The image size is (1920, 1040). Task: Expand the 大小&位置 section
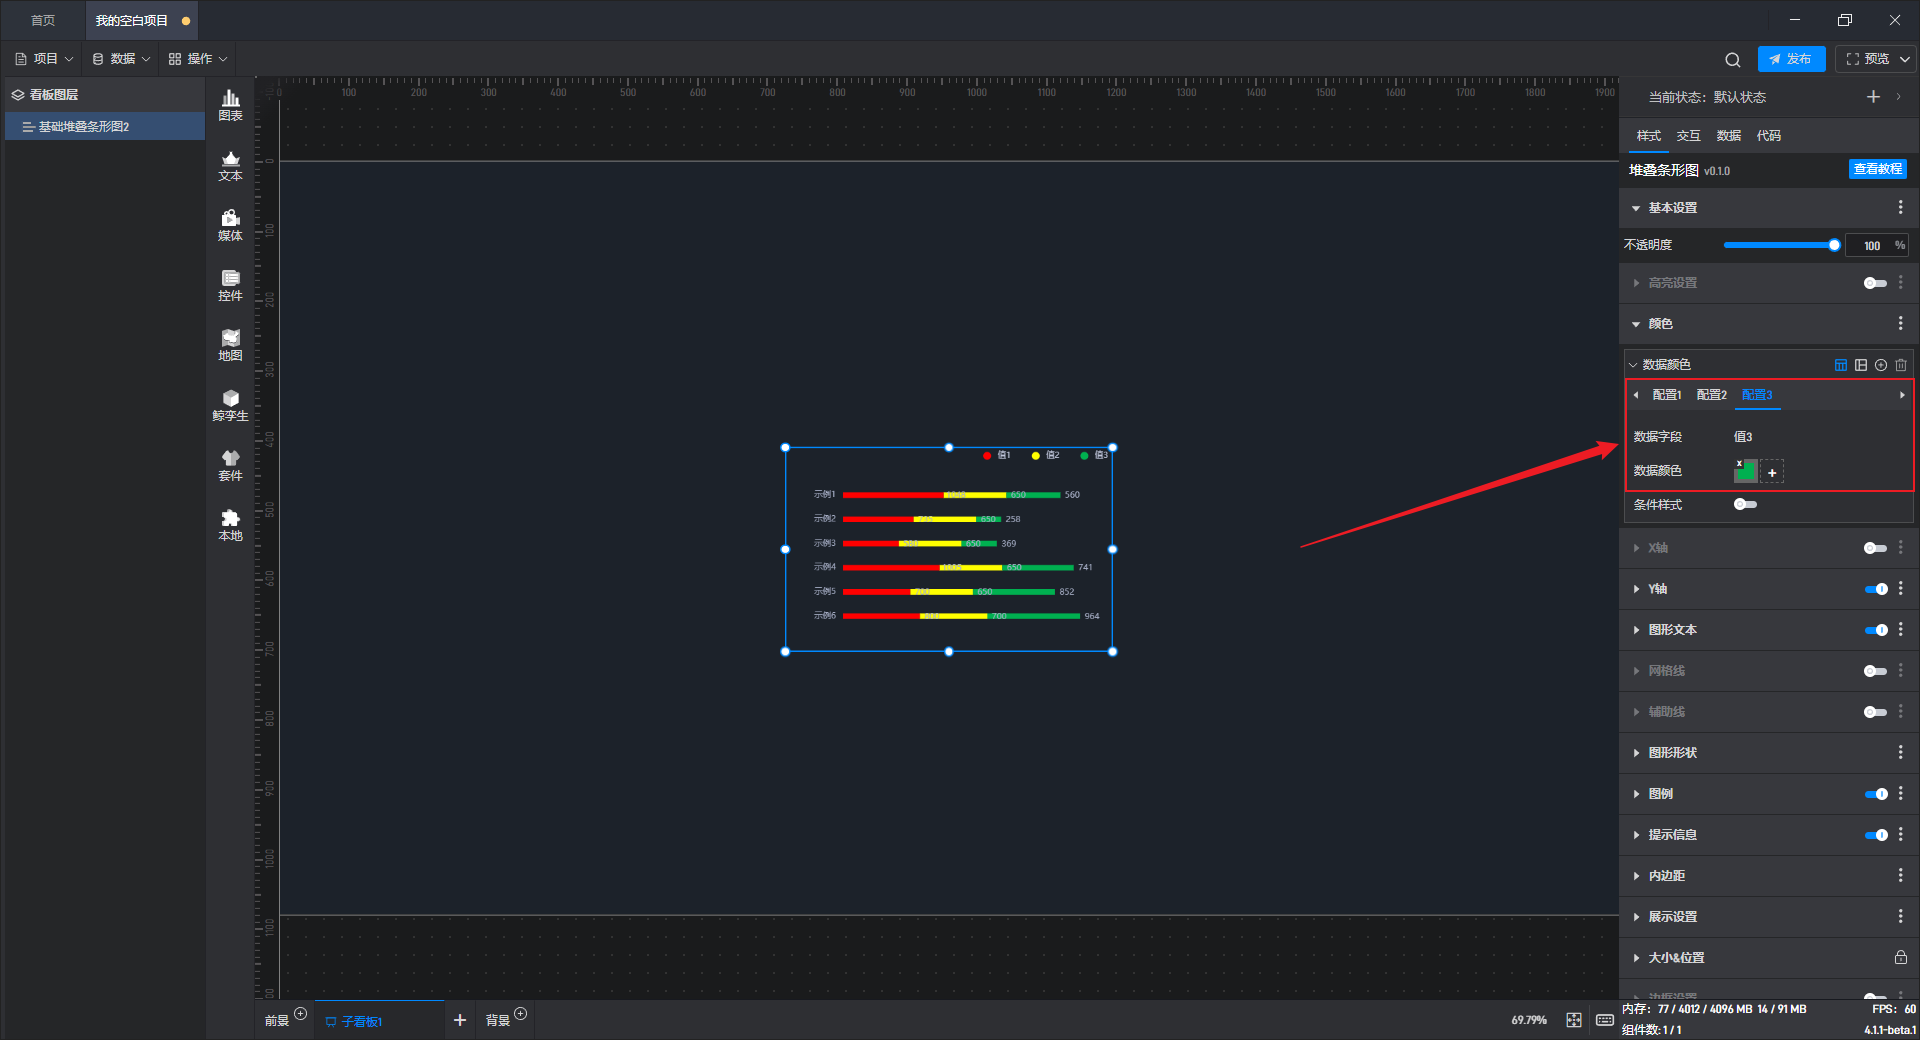pyautogui.click(x=1636, y=958)
